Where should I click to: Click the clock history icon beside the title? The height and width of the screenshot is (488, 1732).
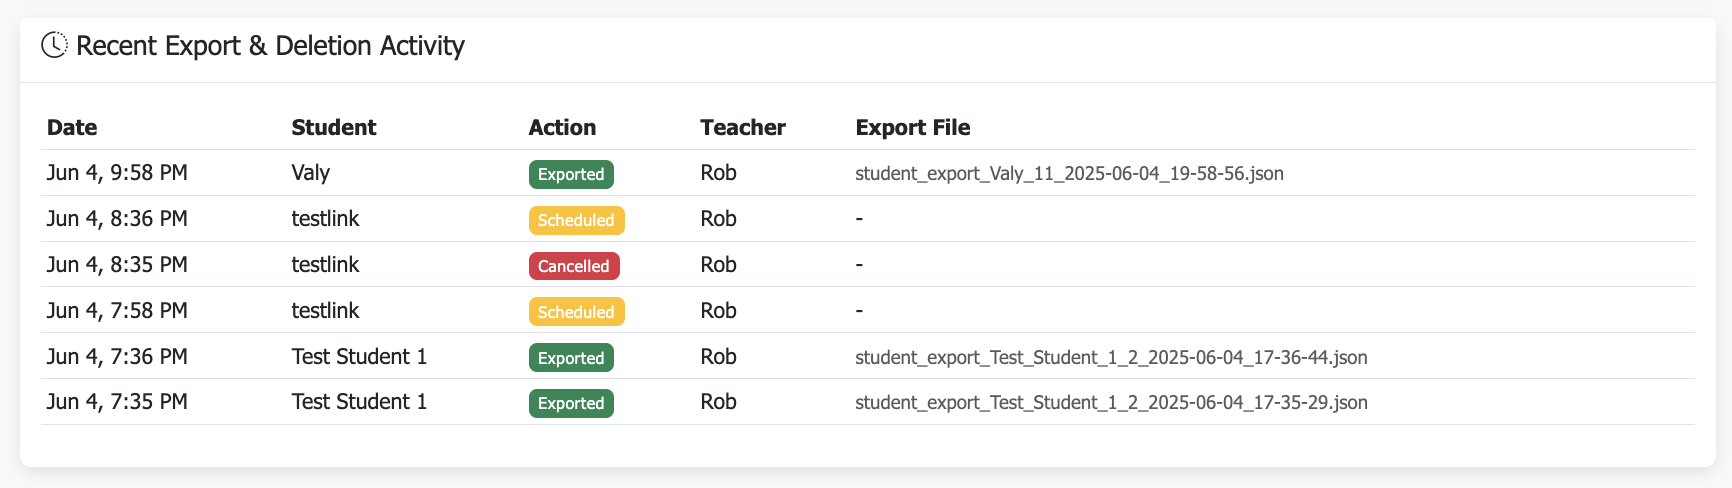click(x=54, y=45)
